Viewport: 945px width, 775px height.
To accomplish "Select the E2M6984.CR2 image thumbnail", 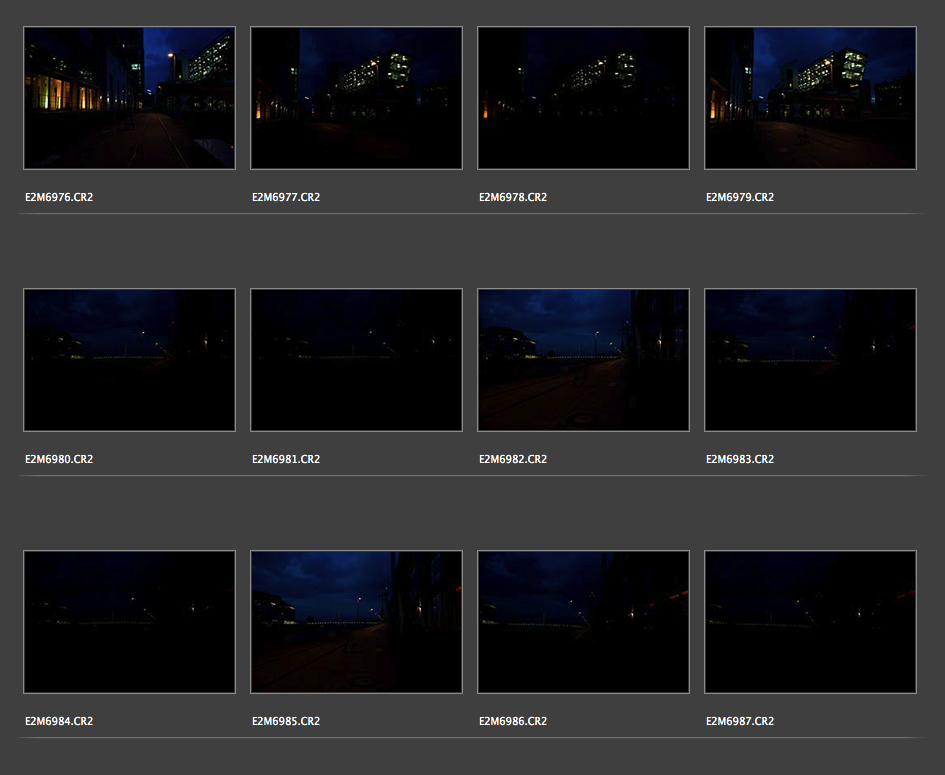I will pos(129,622).
